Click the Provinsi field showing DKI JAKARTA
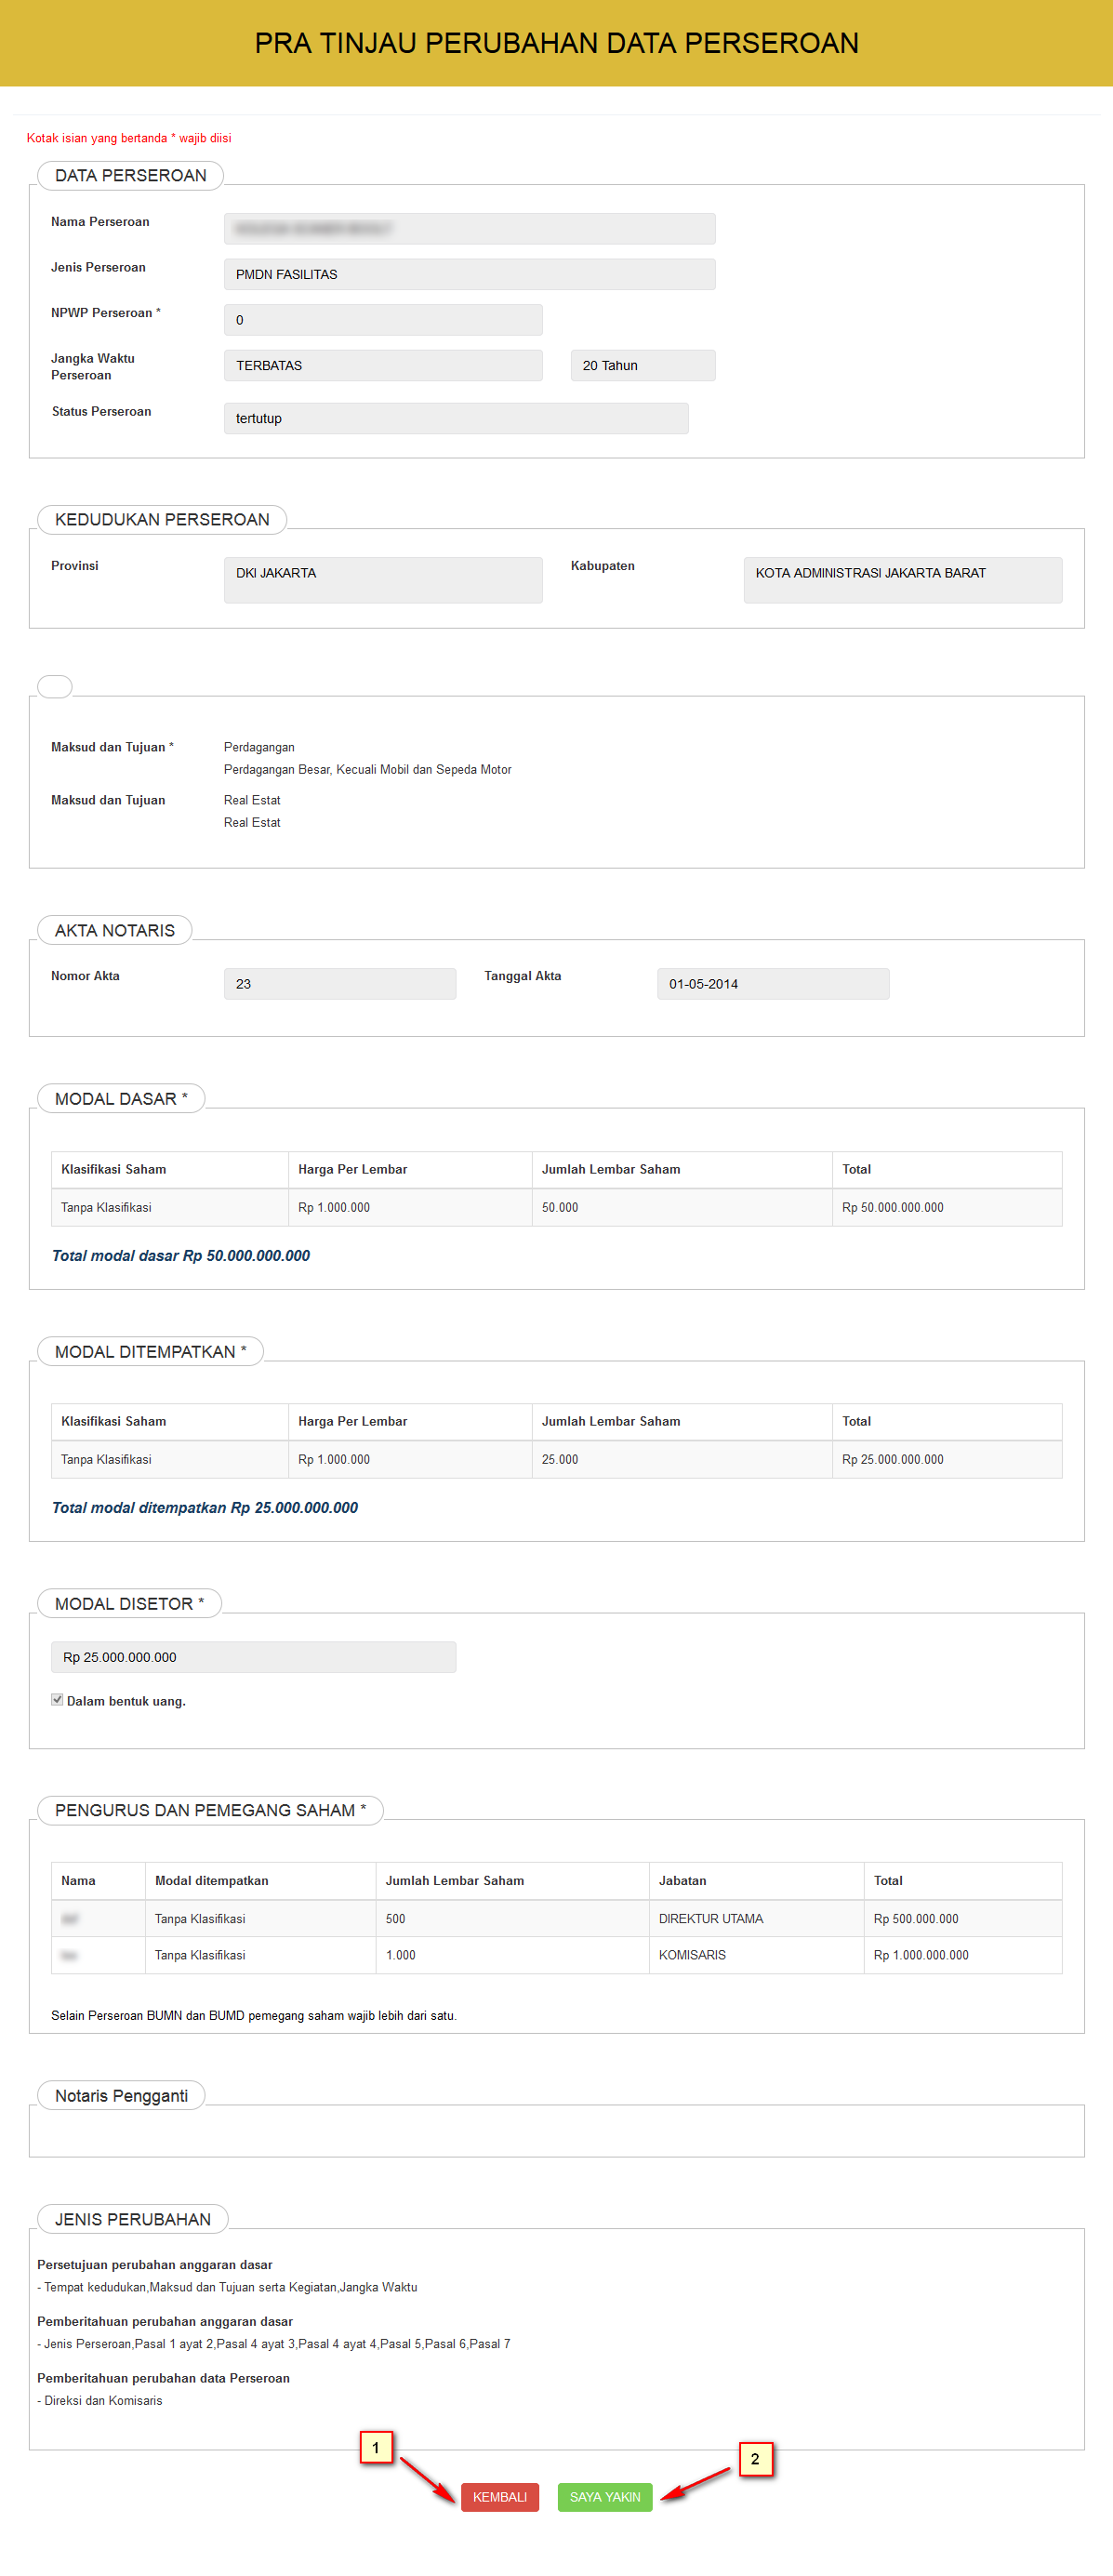This screenshot has width=1113, height=2576. pos(383,579)
